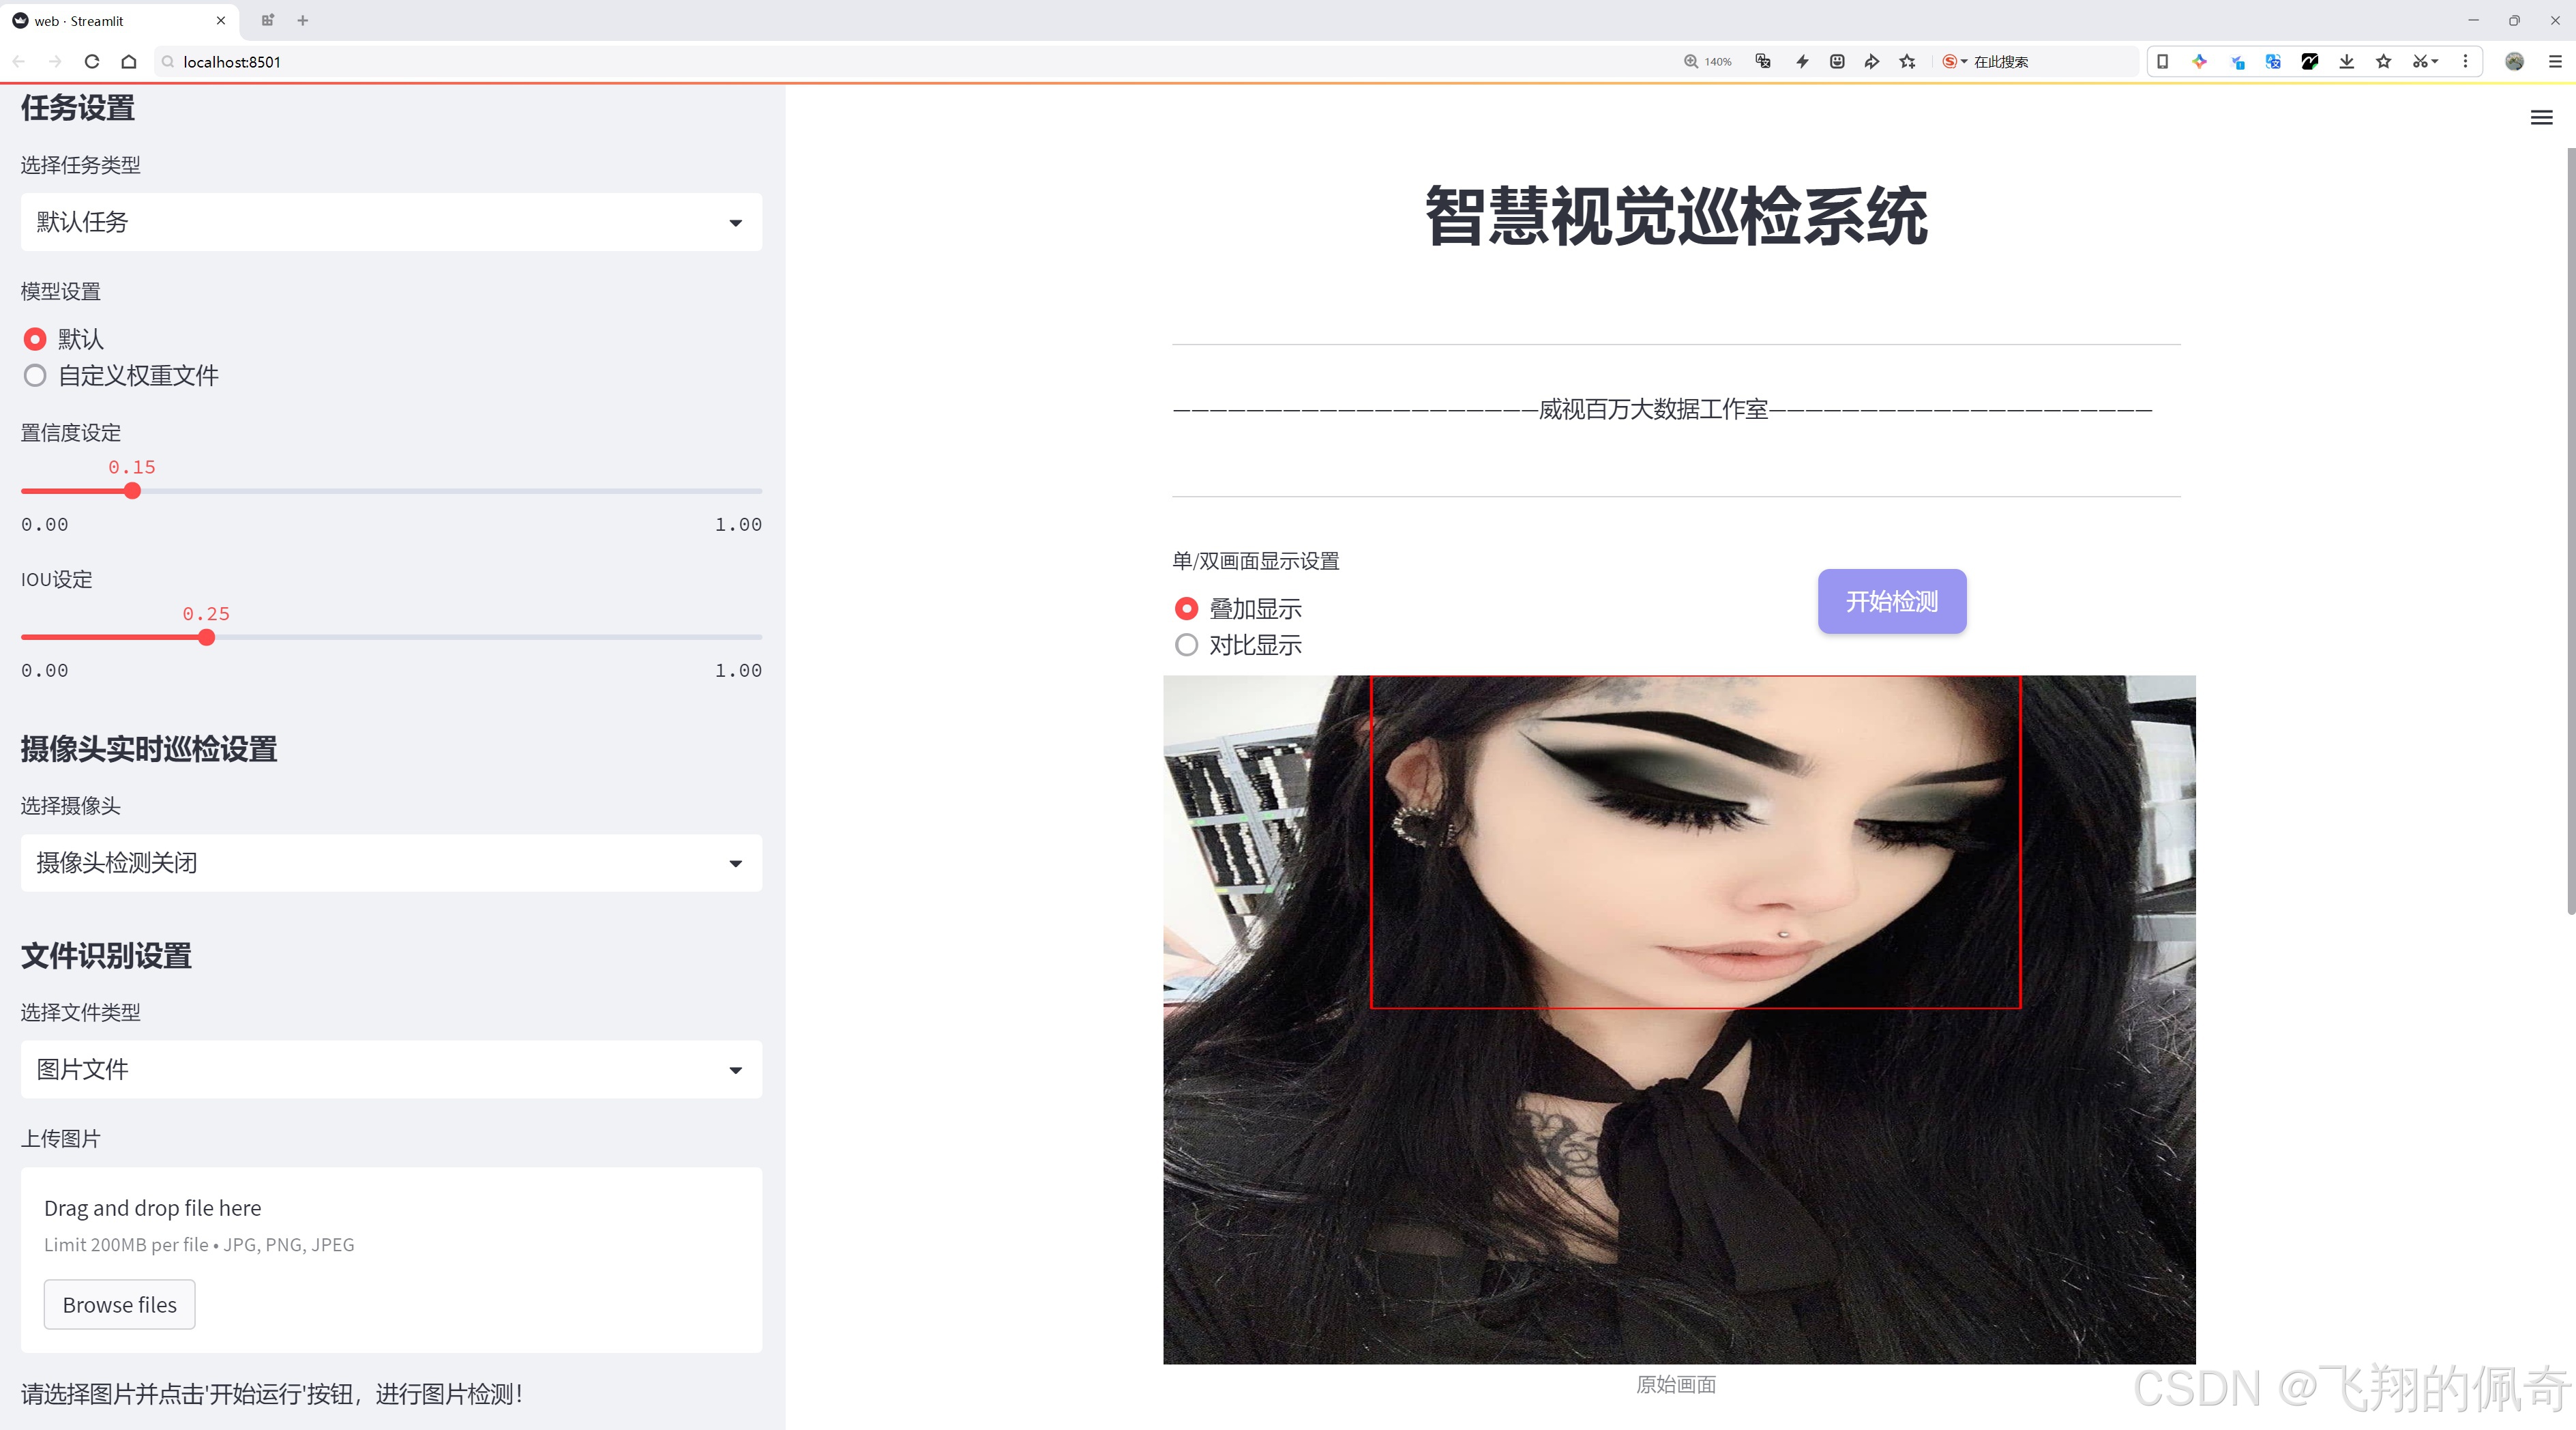
Task: Click the IOU slider handle at 0.25
Action: tap(206, 637)
